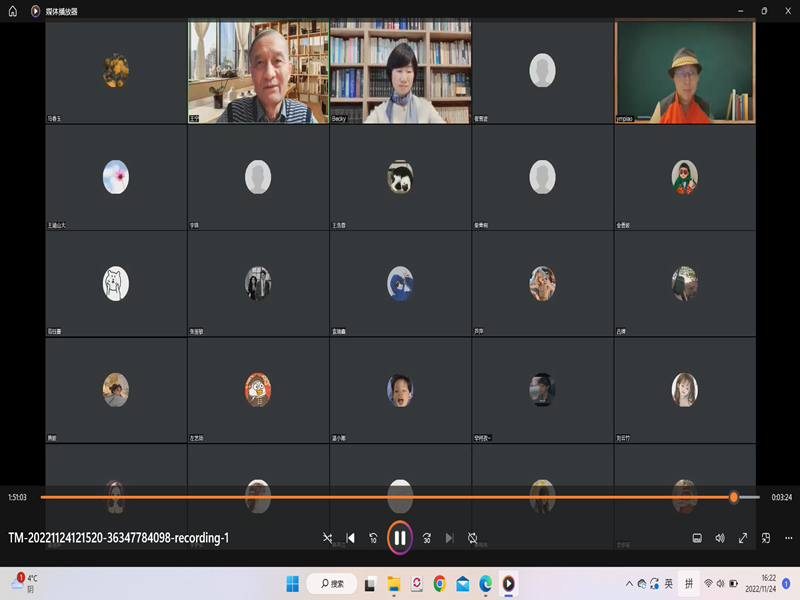Toggle shuffle mode
800x600 pixels.
pyautogui.click(x=327, y=538)
